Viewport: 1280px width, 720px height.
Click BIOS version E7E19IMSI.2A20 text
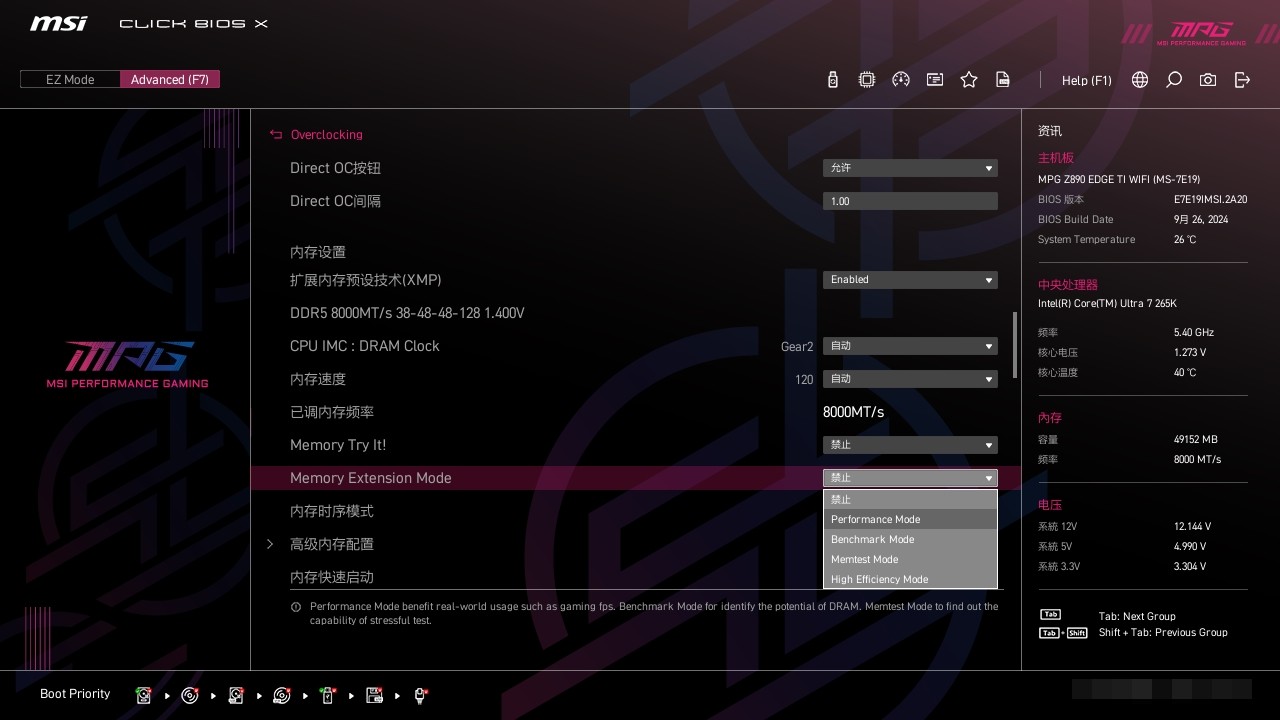[1210, 200]
